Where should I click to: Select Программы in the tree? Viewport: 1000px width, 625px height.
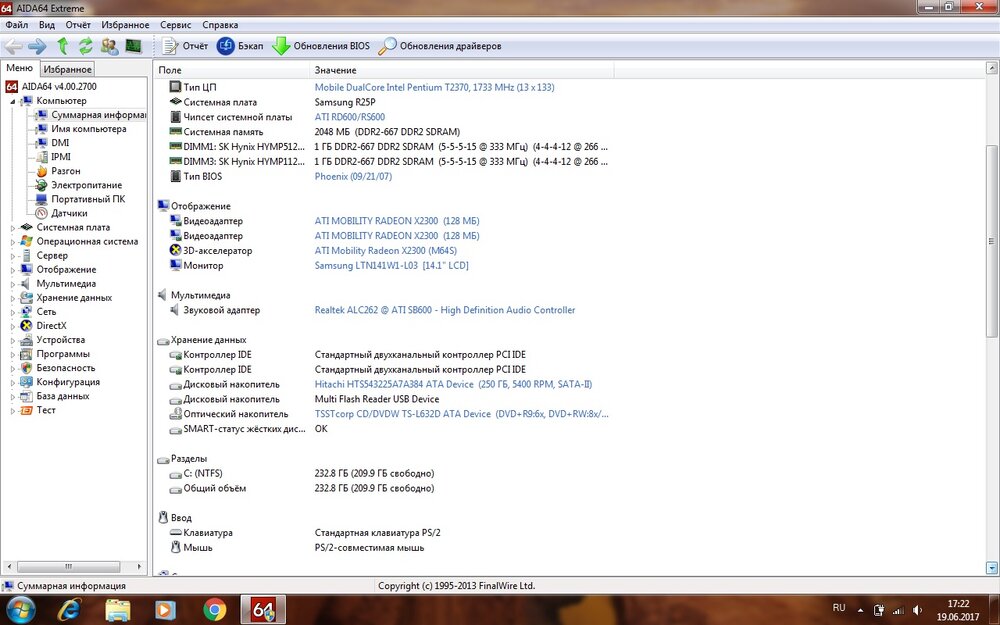pos(63,354)
